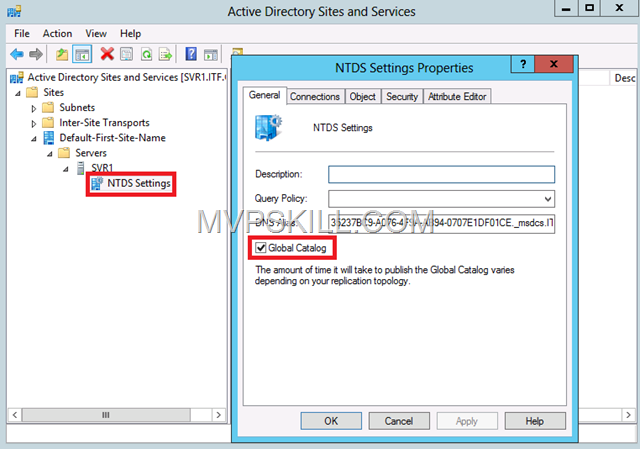Click the Up one level folder icon
640x449 pixels.
62,54
